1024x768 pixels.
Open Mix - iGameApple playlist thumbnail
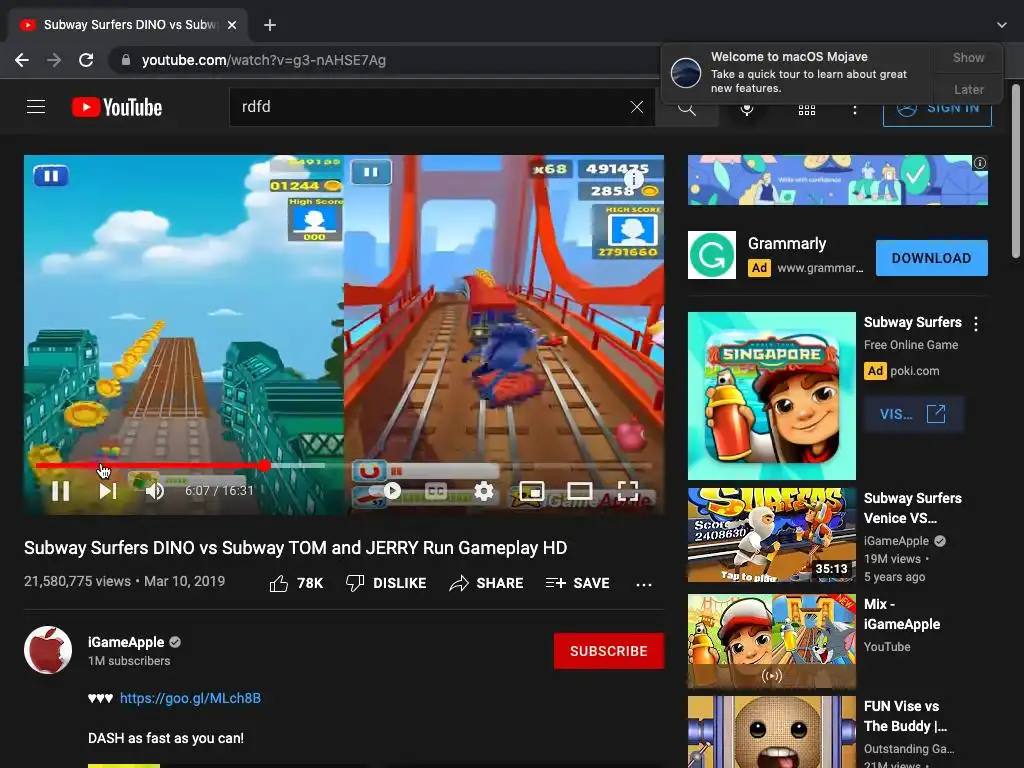point(771,641)
